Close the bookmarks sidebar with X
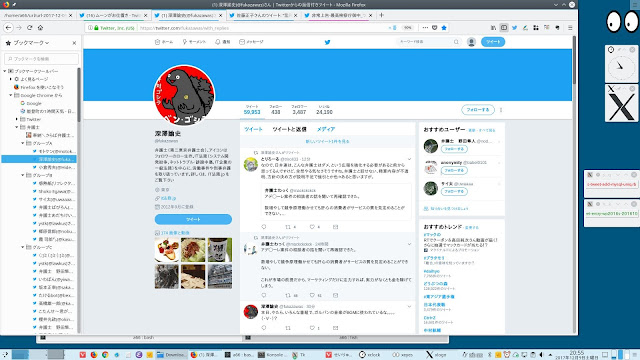This screenshot has width=640, height=360. [74, 42]
